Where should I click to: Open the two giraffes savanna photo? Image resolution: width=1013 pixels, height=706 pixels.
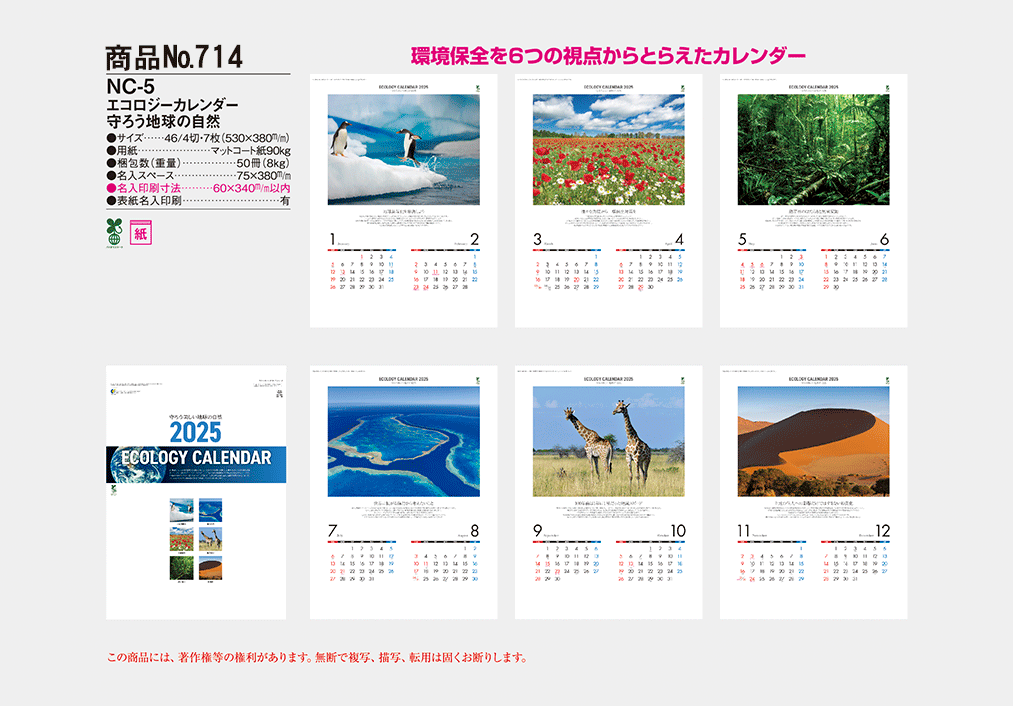609,441
